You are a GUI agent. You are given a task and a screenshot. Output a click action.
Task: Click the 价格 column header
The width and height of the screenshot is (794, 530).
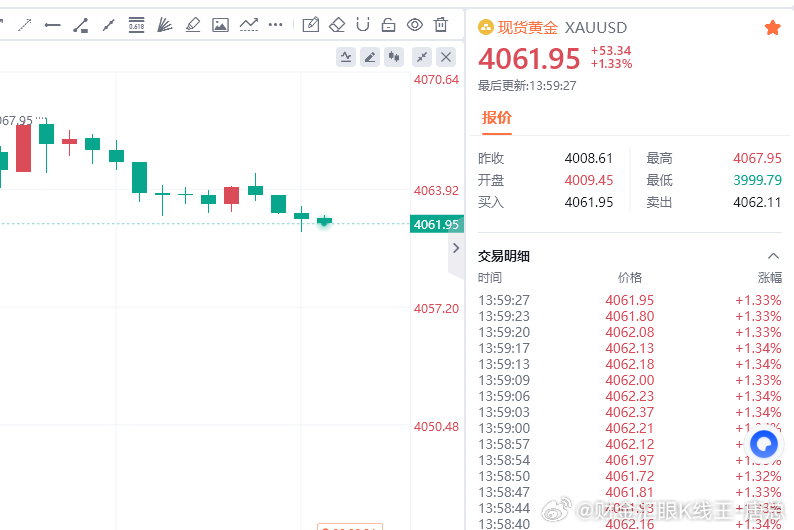(630, 277)
